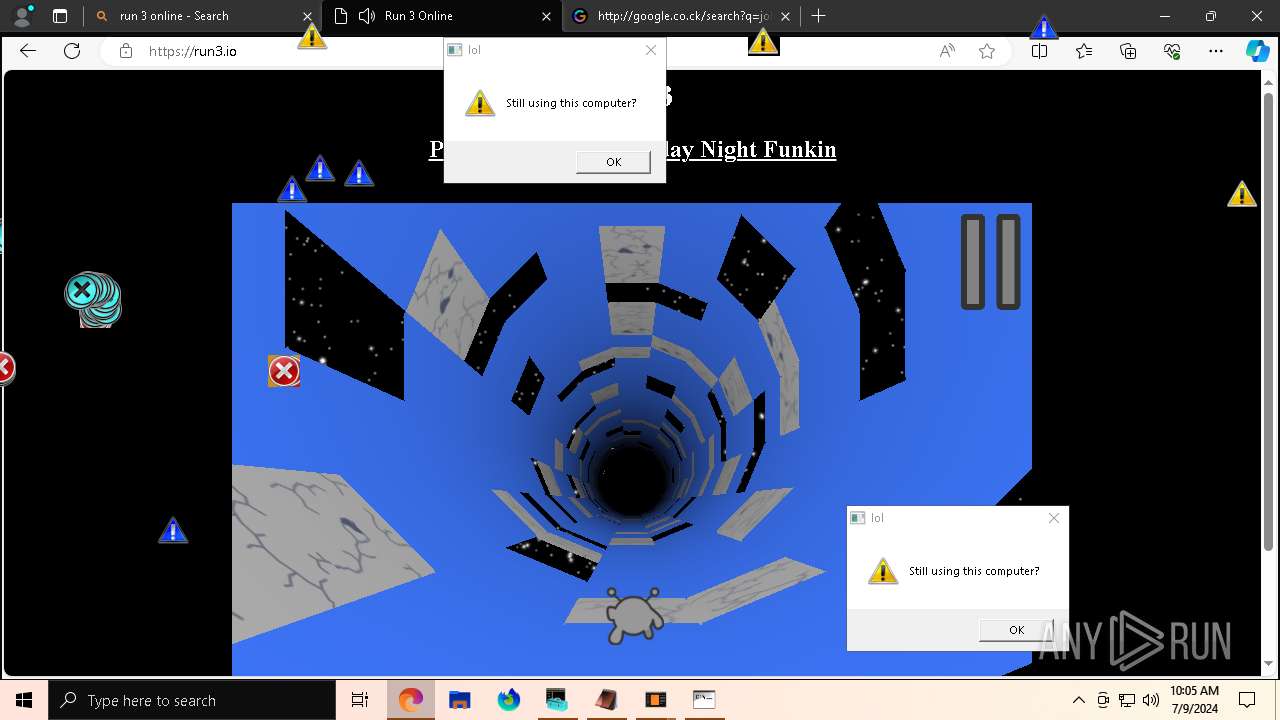Open File Explorer from the taskbar

pyautogui.click(x=459, y=700)
